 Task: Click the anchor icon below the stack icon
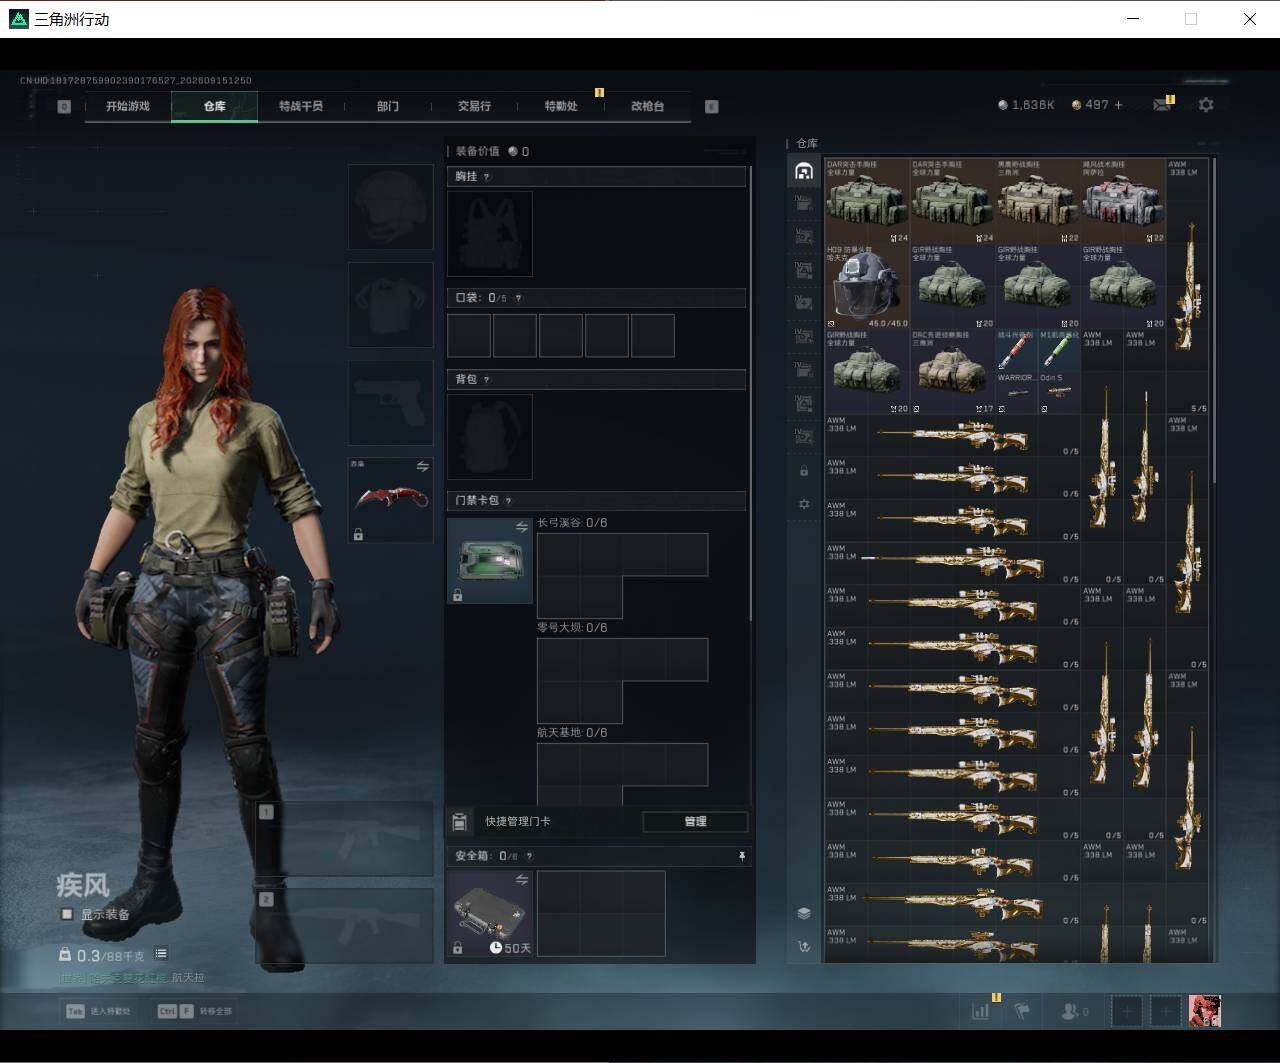coord(804,946)
